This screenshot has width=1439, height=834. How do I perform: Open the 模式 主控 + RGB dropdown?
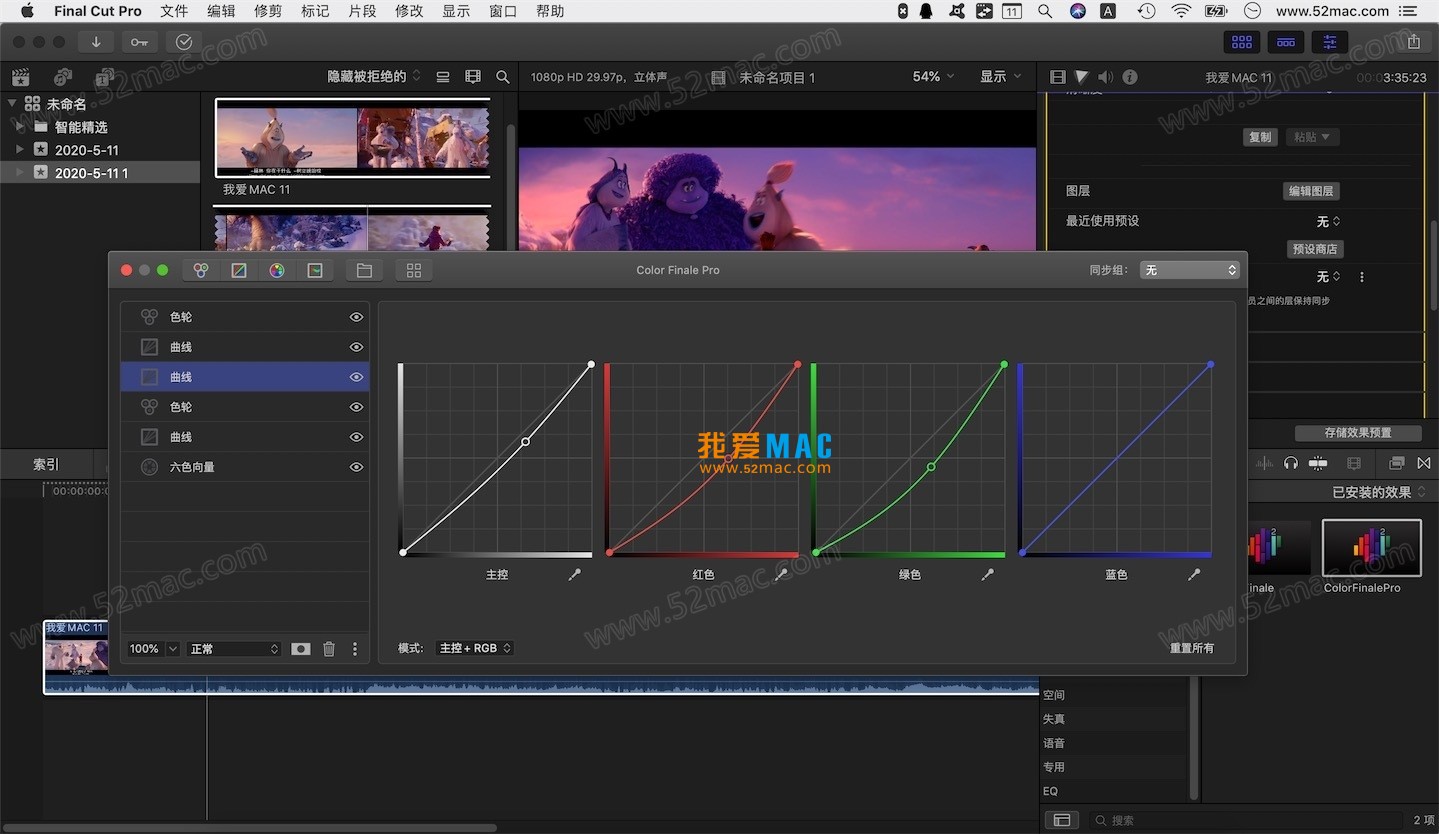point(475,648)
